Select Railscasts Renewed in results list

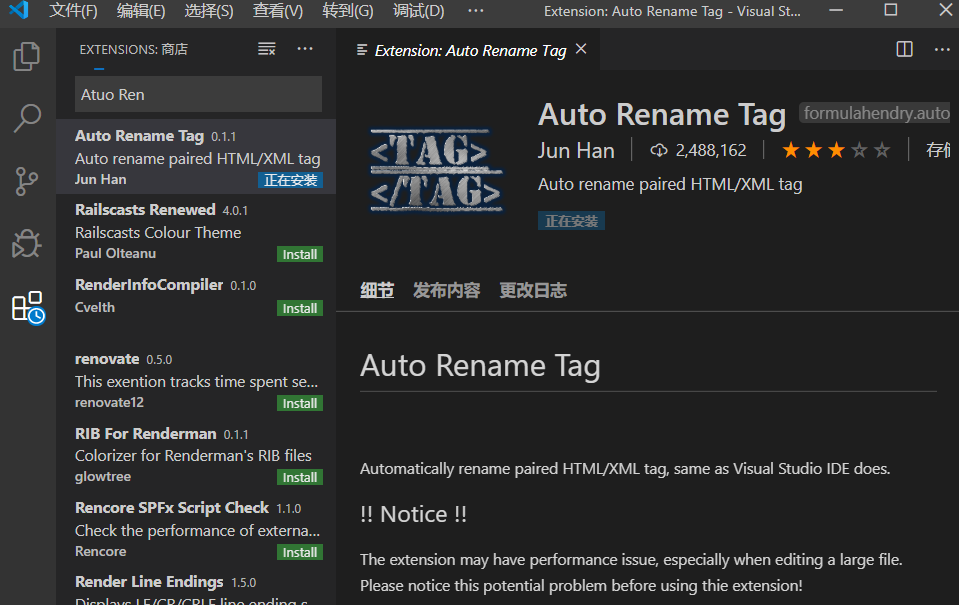196,231
